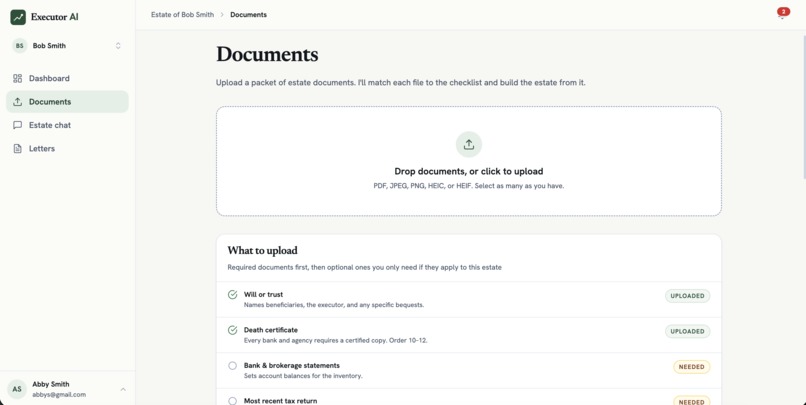
Task: Click the NEEDED badge for Most recent tax return
Action: coord(691,401)
